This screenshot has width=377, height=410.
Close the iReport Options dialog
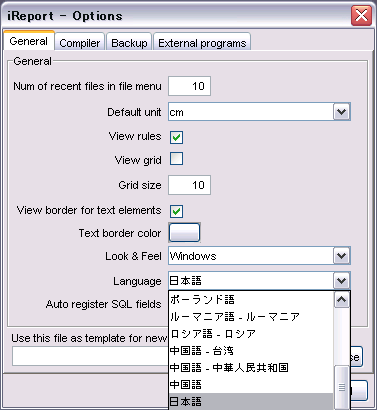pyautogui.click(x=361, y=15)
